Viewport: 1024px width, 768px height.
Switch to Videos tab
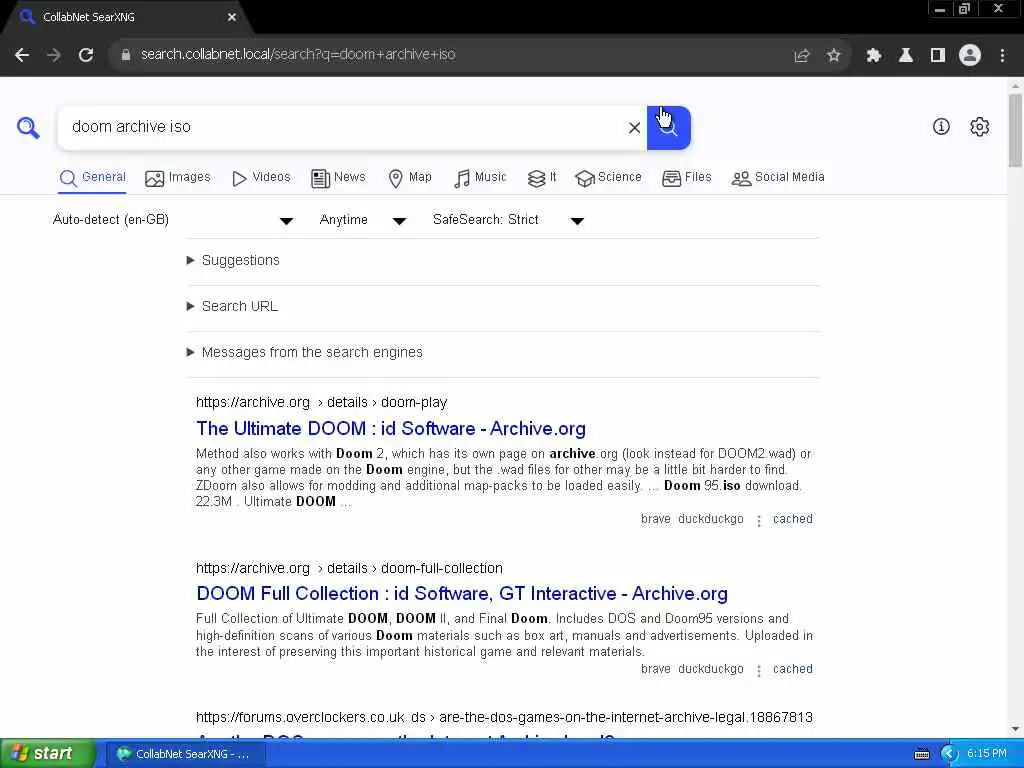[x=261, y=178]
